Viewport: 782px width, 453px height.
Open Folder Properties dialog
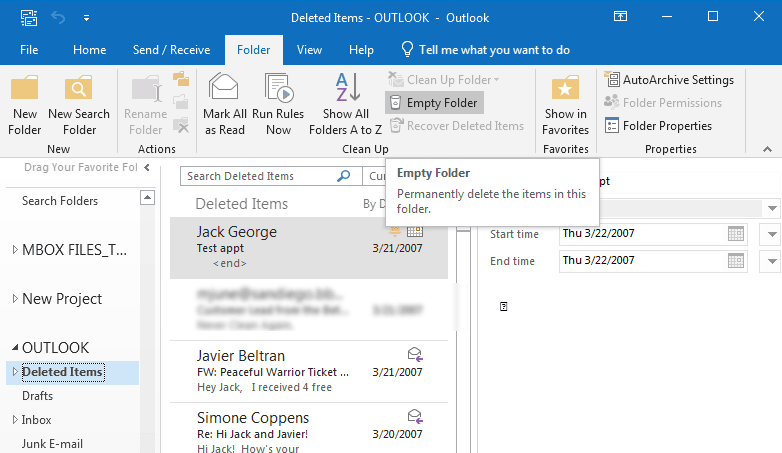click(x=658, y=126)
